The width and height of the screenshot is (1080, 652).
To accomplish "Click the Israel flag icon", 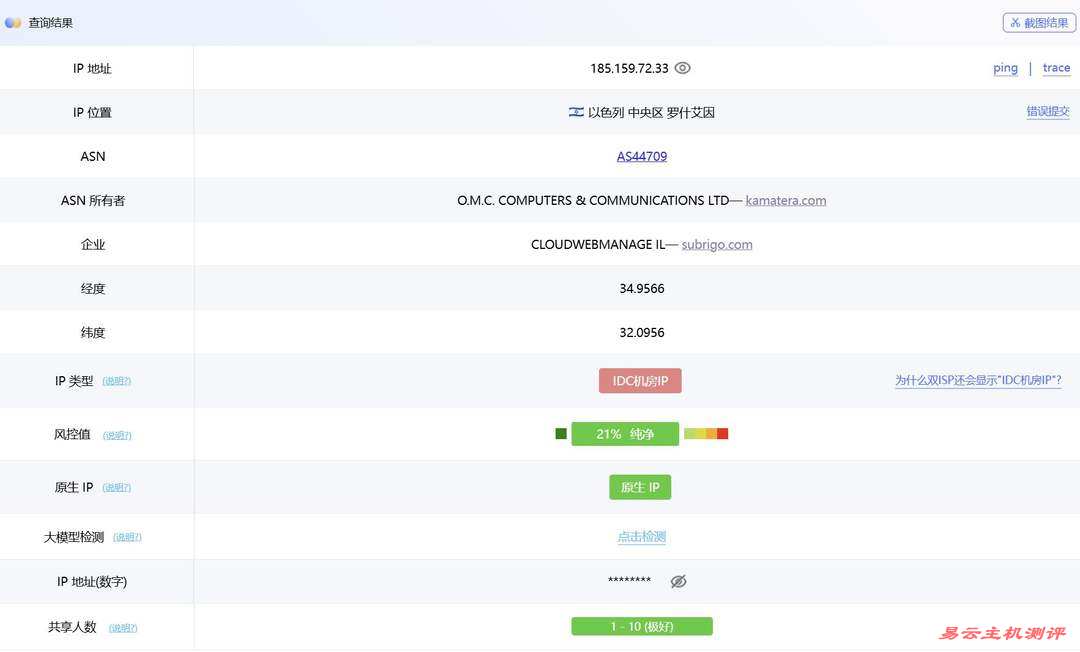I will [576, 112].
